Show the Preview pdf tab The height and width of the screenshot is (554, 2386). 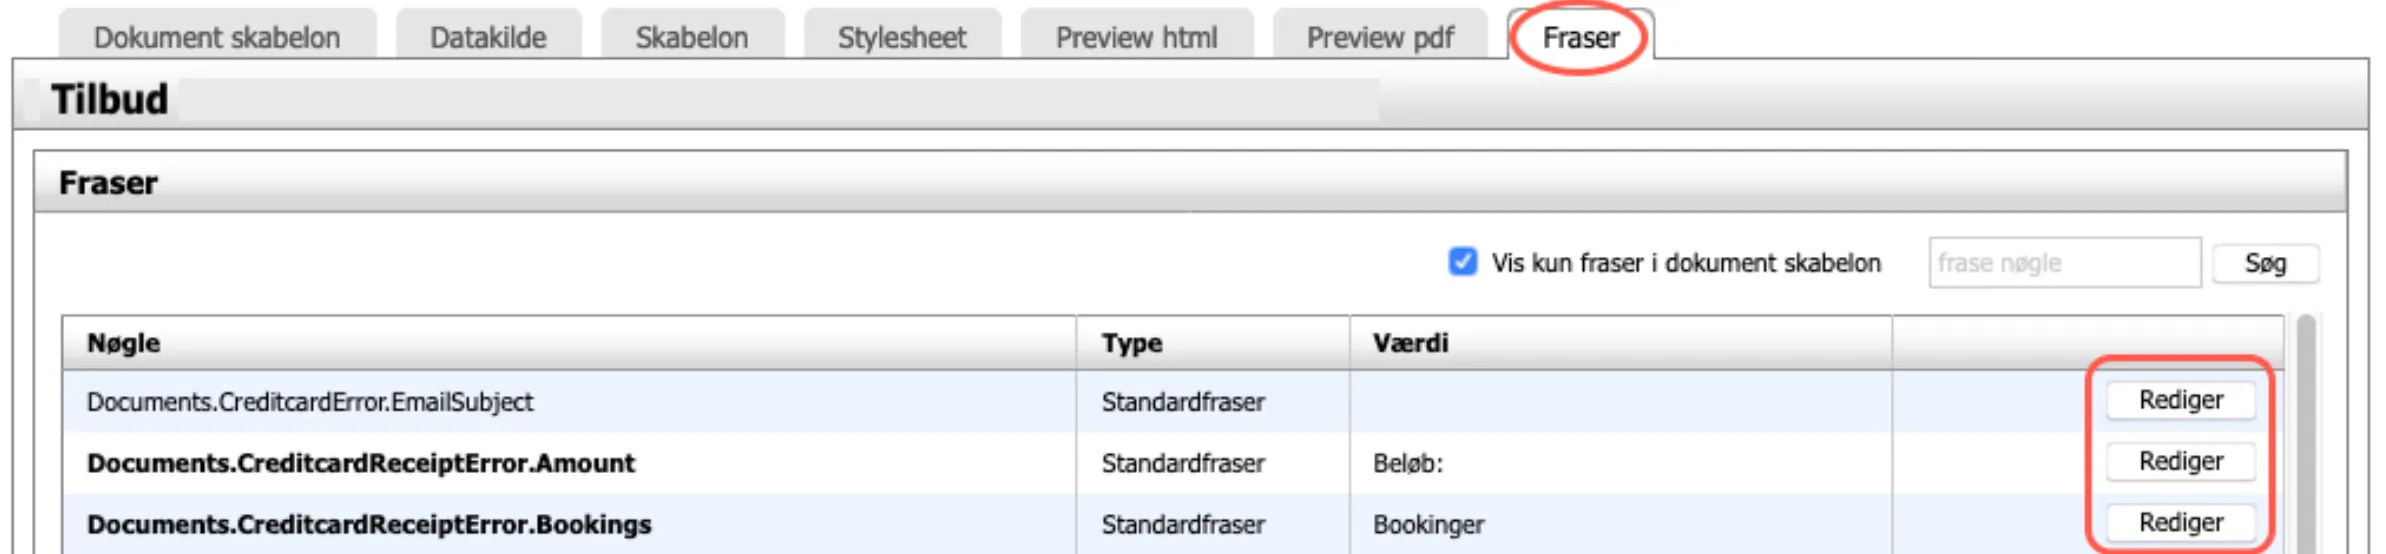tap(1380, 37)
